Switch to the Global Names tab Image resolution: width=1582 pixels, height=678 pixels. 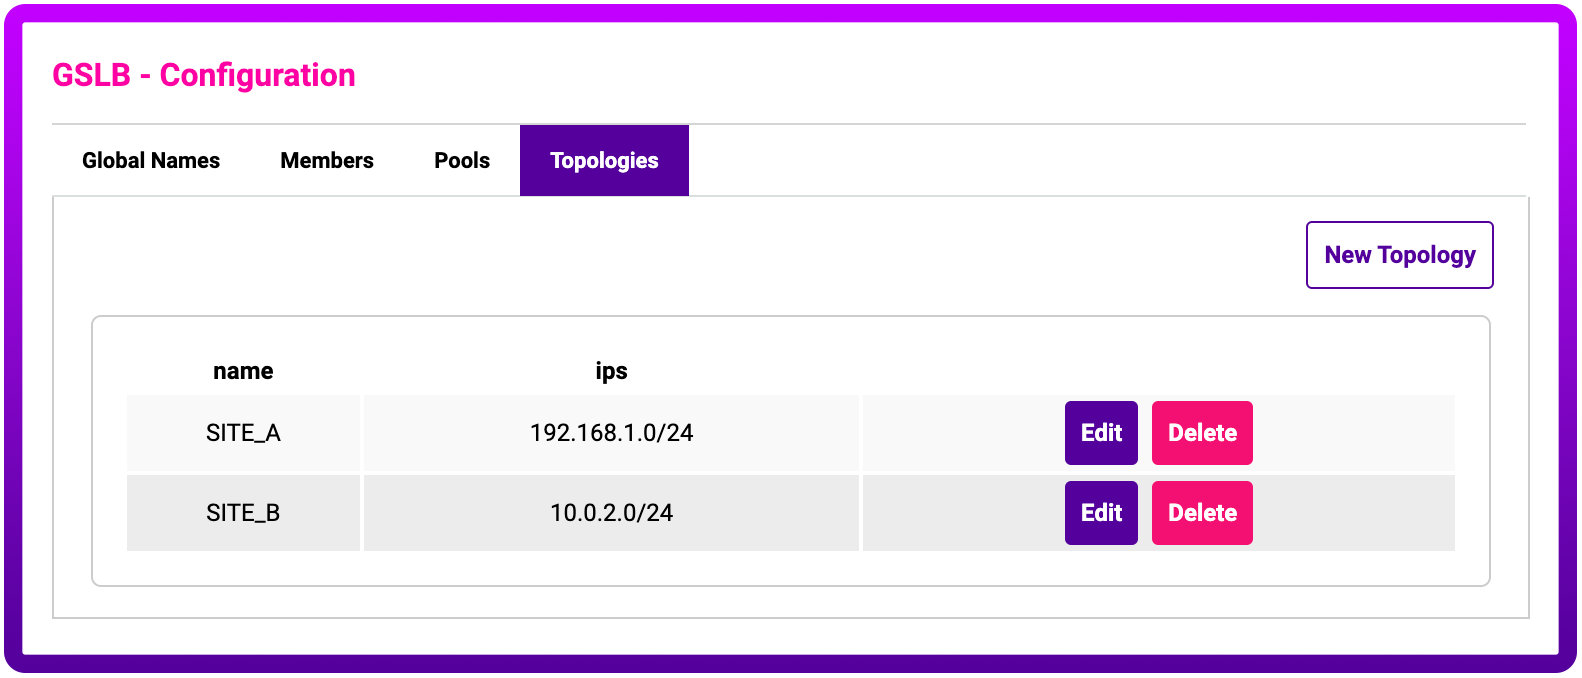(x=151, y=161)
